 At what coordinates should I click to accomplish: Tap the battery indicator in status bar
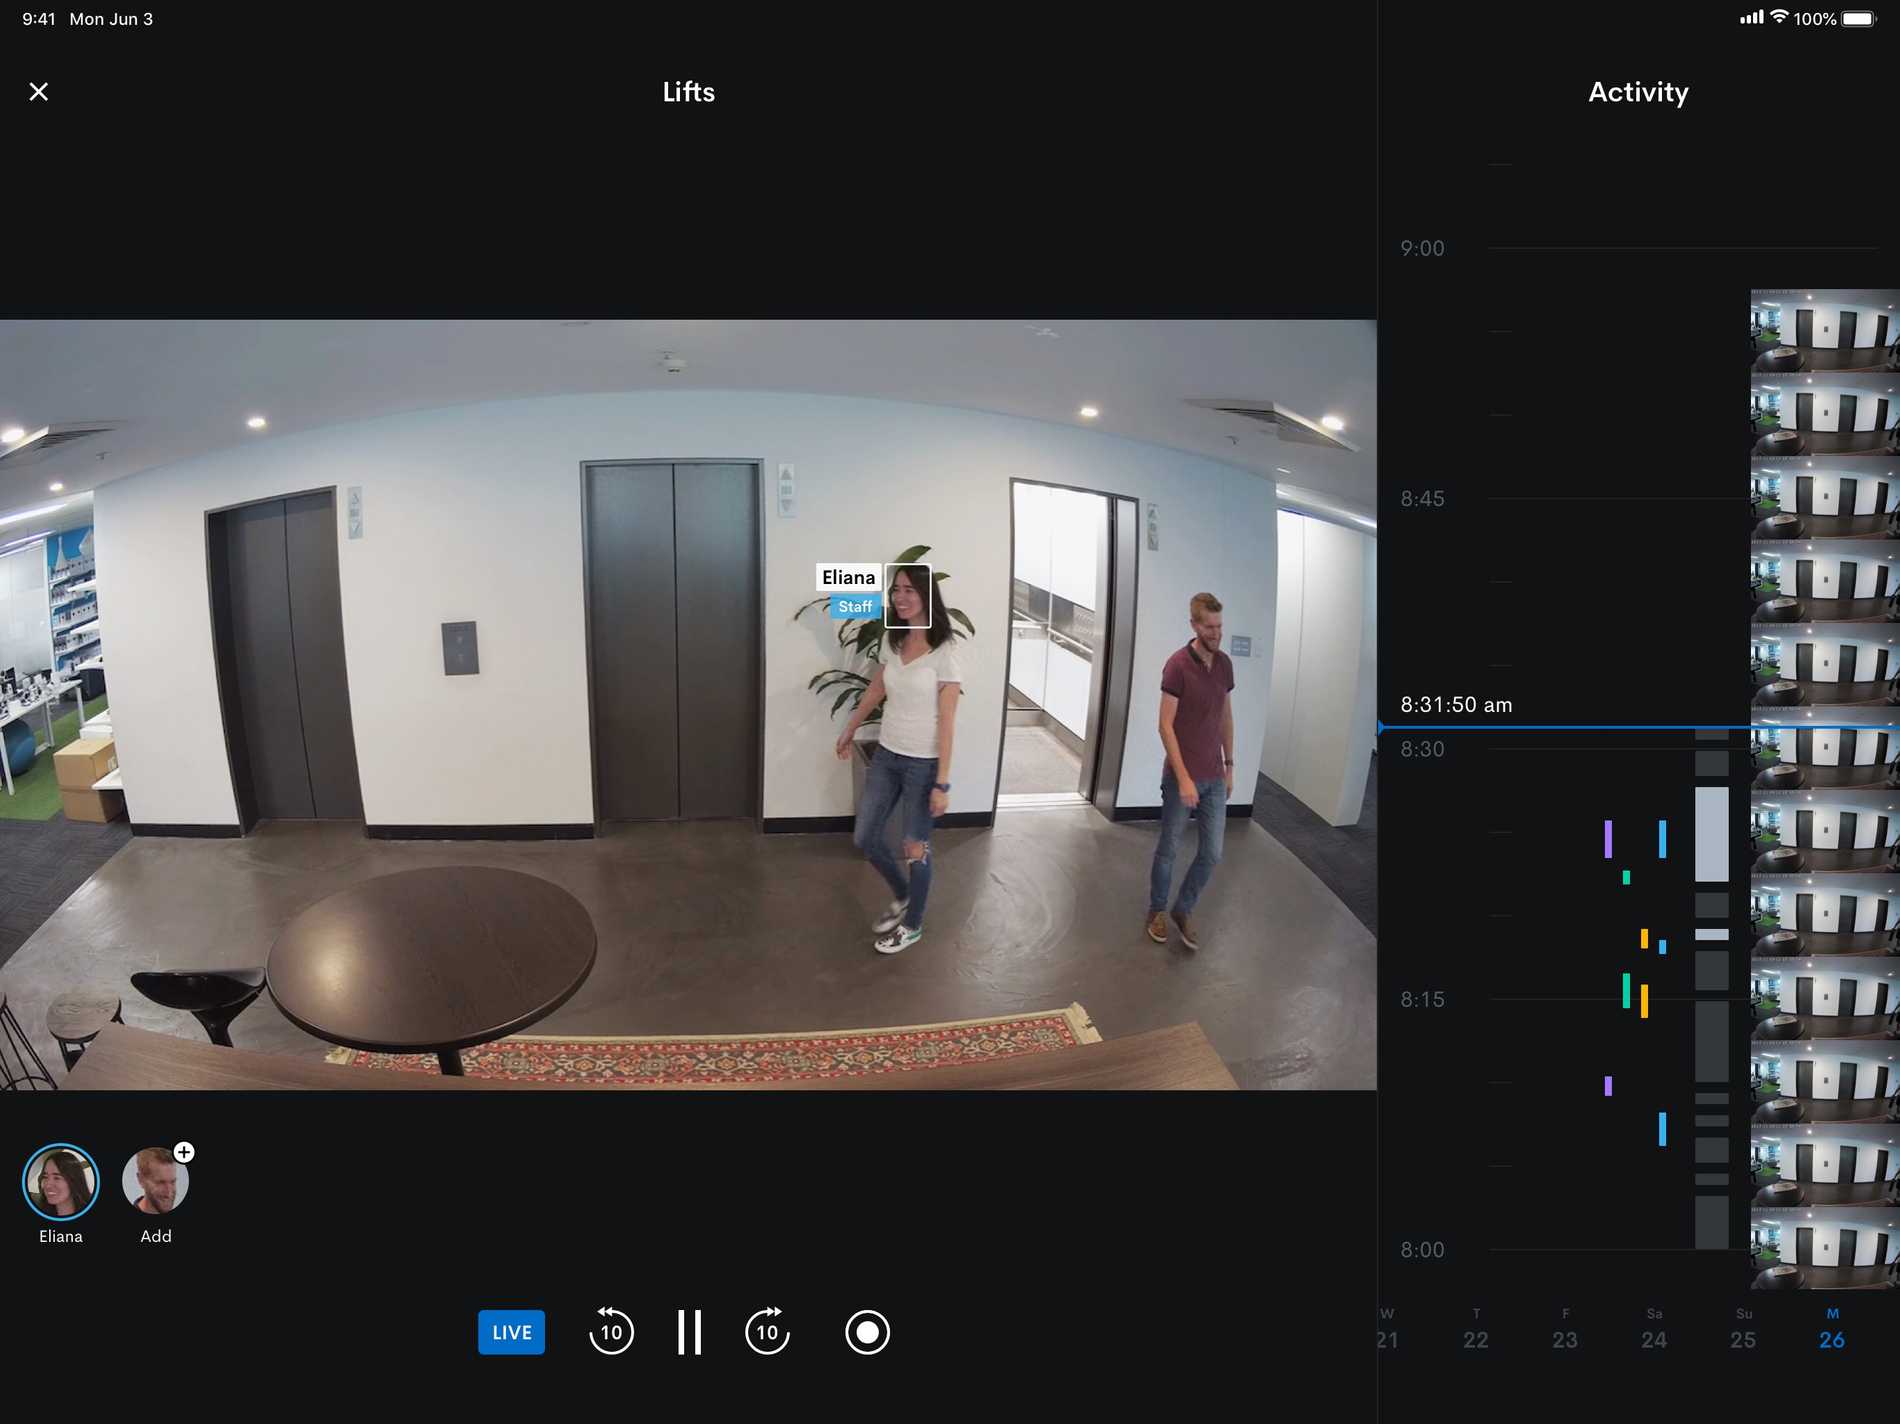tap(1859, 18)
